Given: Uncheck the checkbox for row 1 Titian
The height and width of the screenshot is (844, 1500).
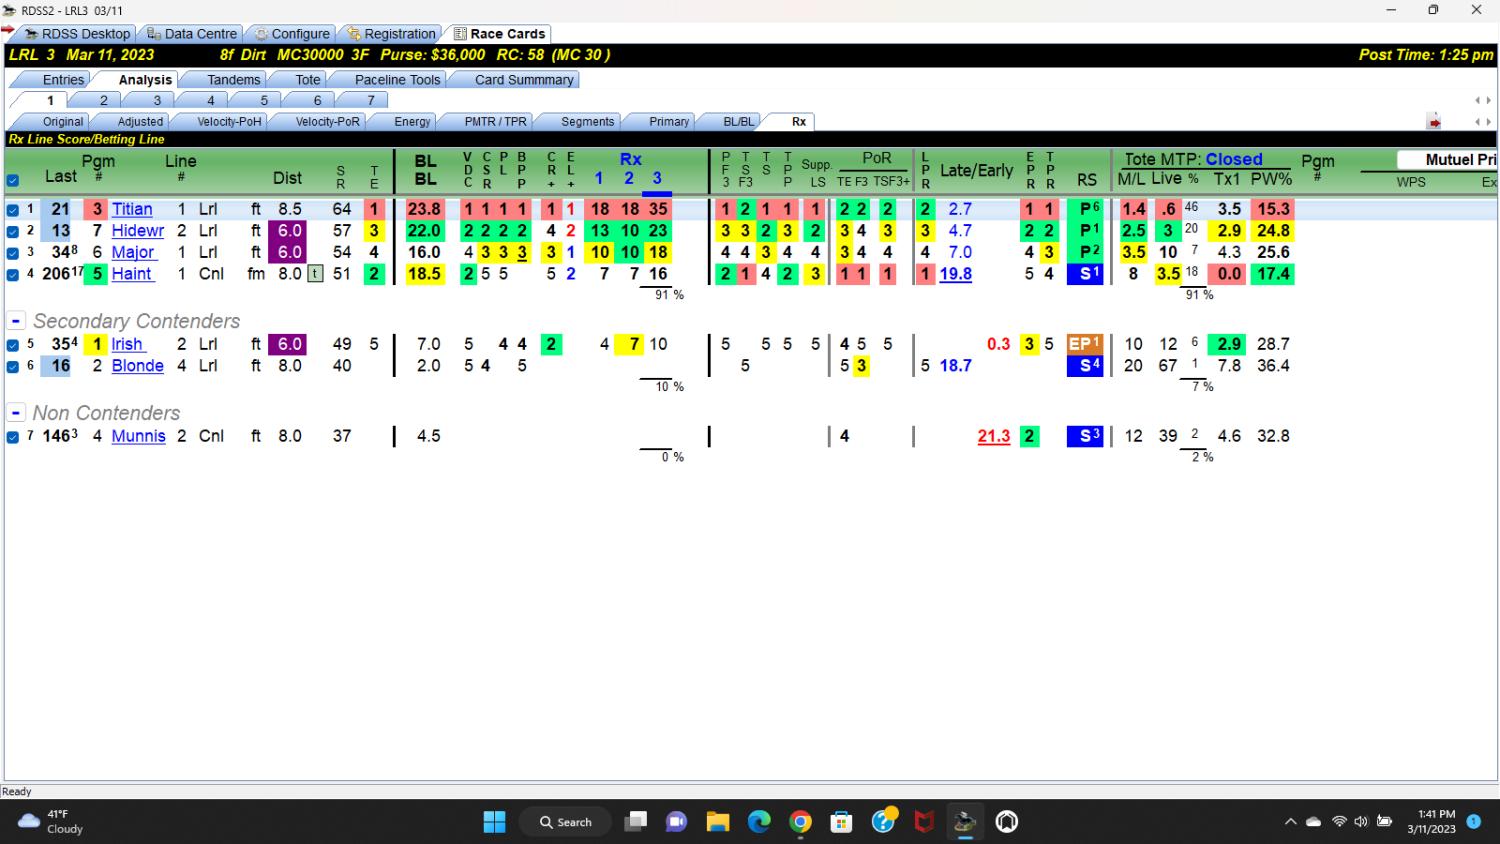Looking at the screenshot, I should [x=13, y=210].
